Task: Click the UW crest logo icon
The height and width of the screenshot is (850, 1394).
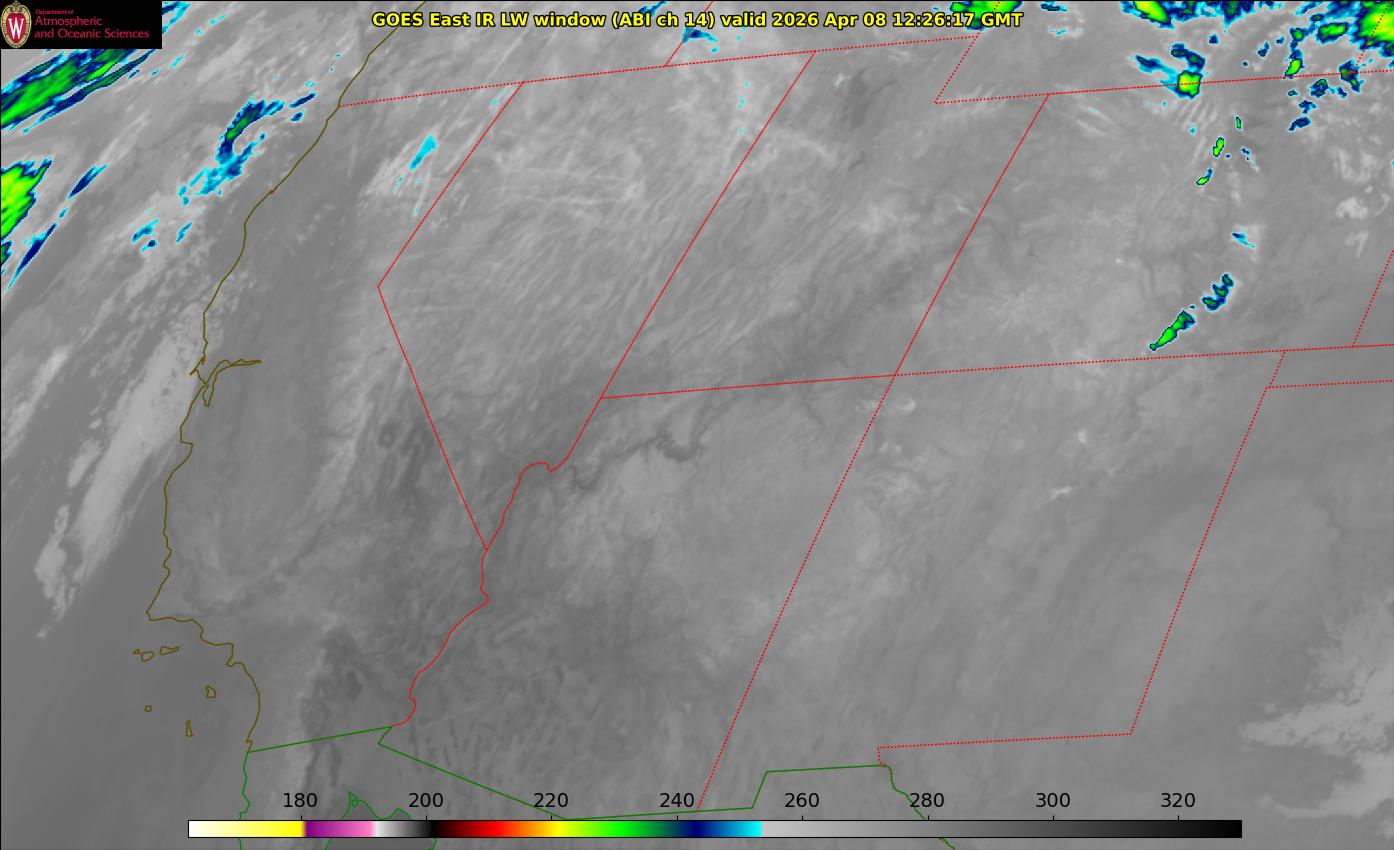Action: tap(17, 25)
